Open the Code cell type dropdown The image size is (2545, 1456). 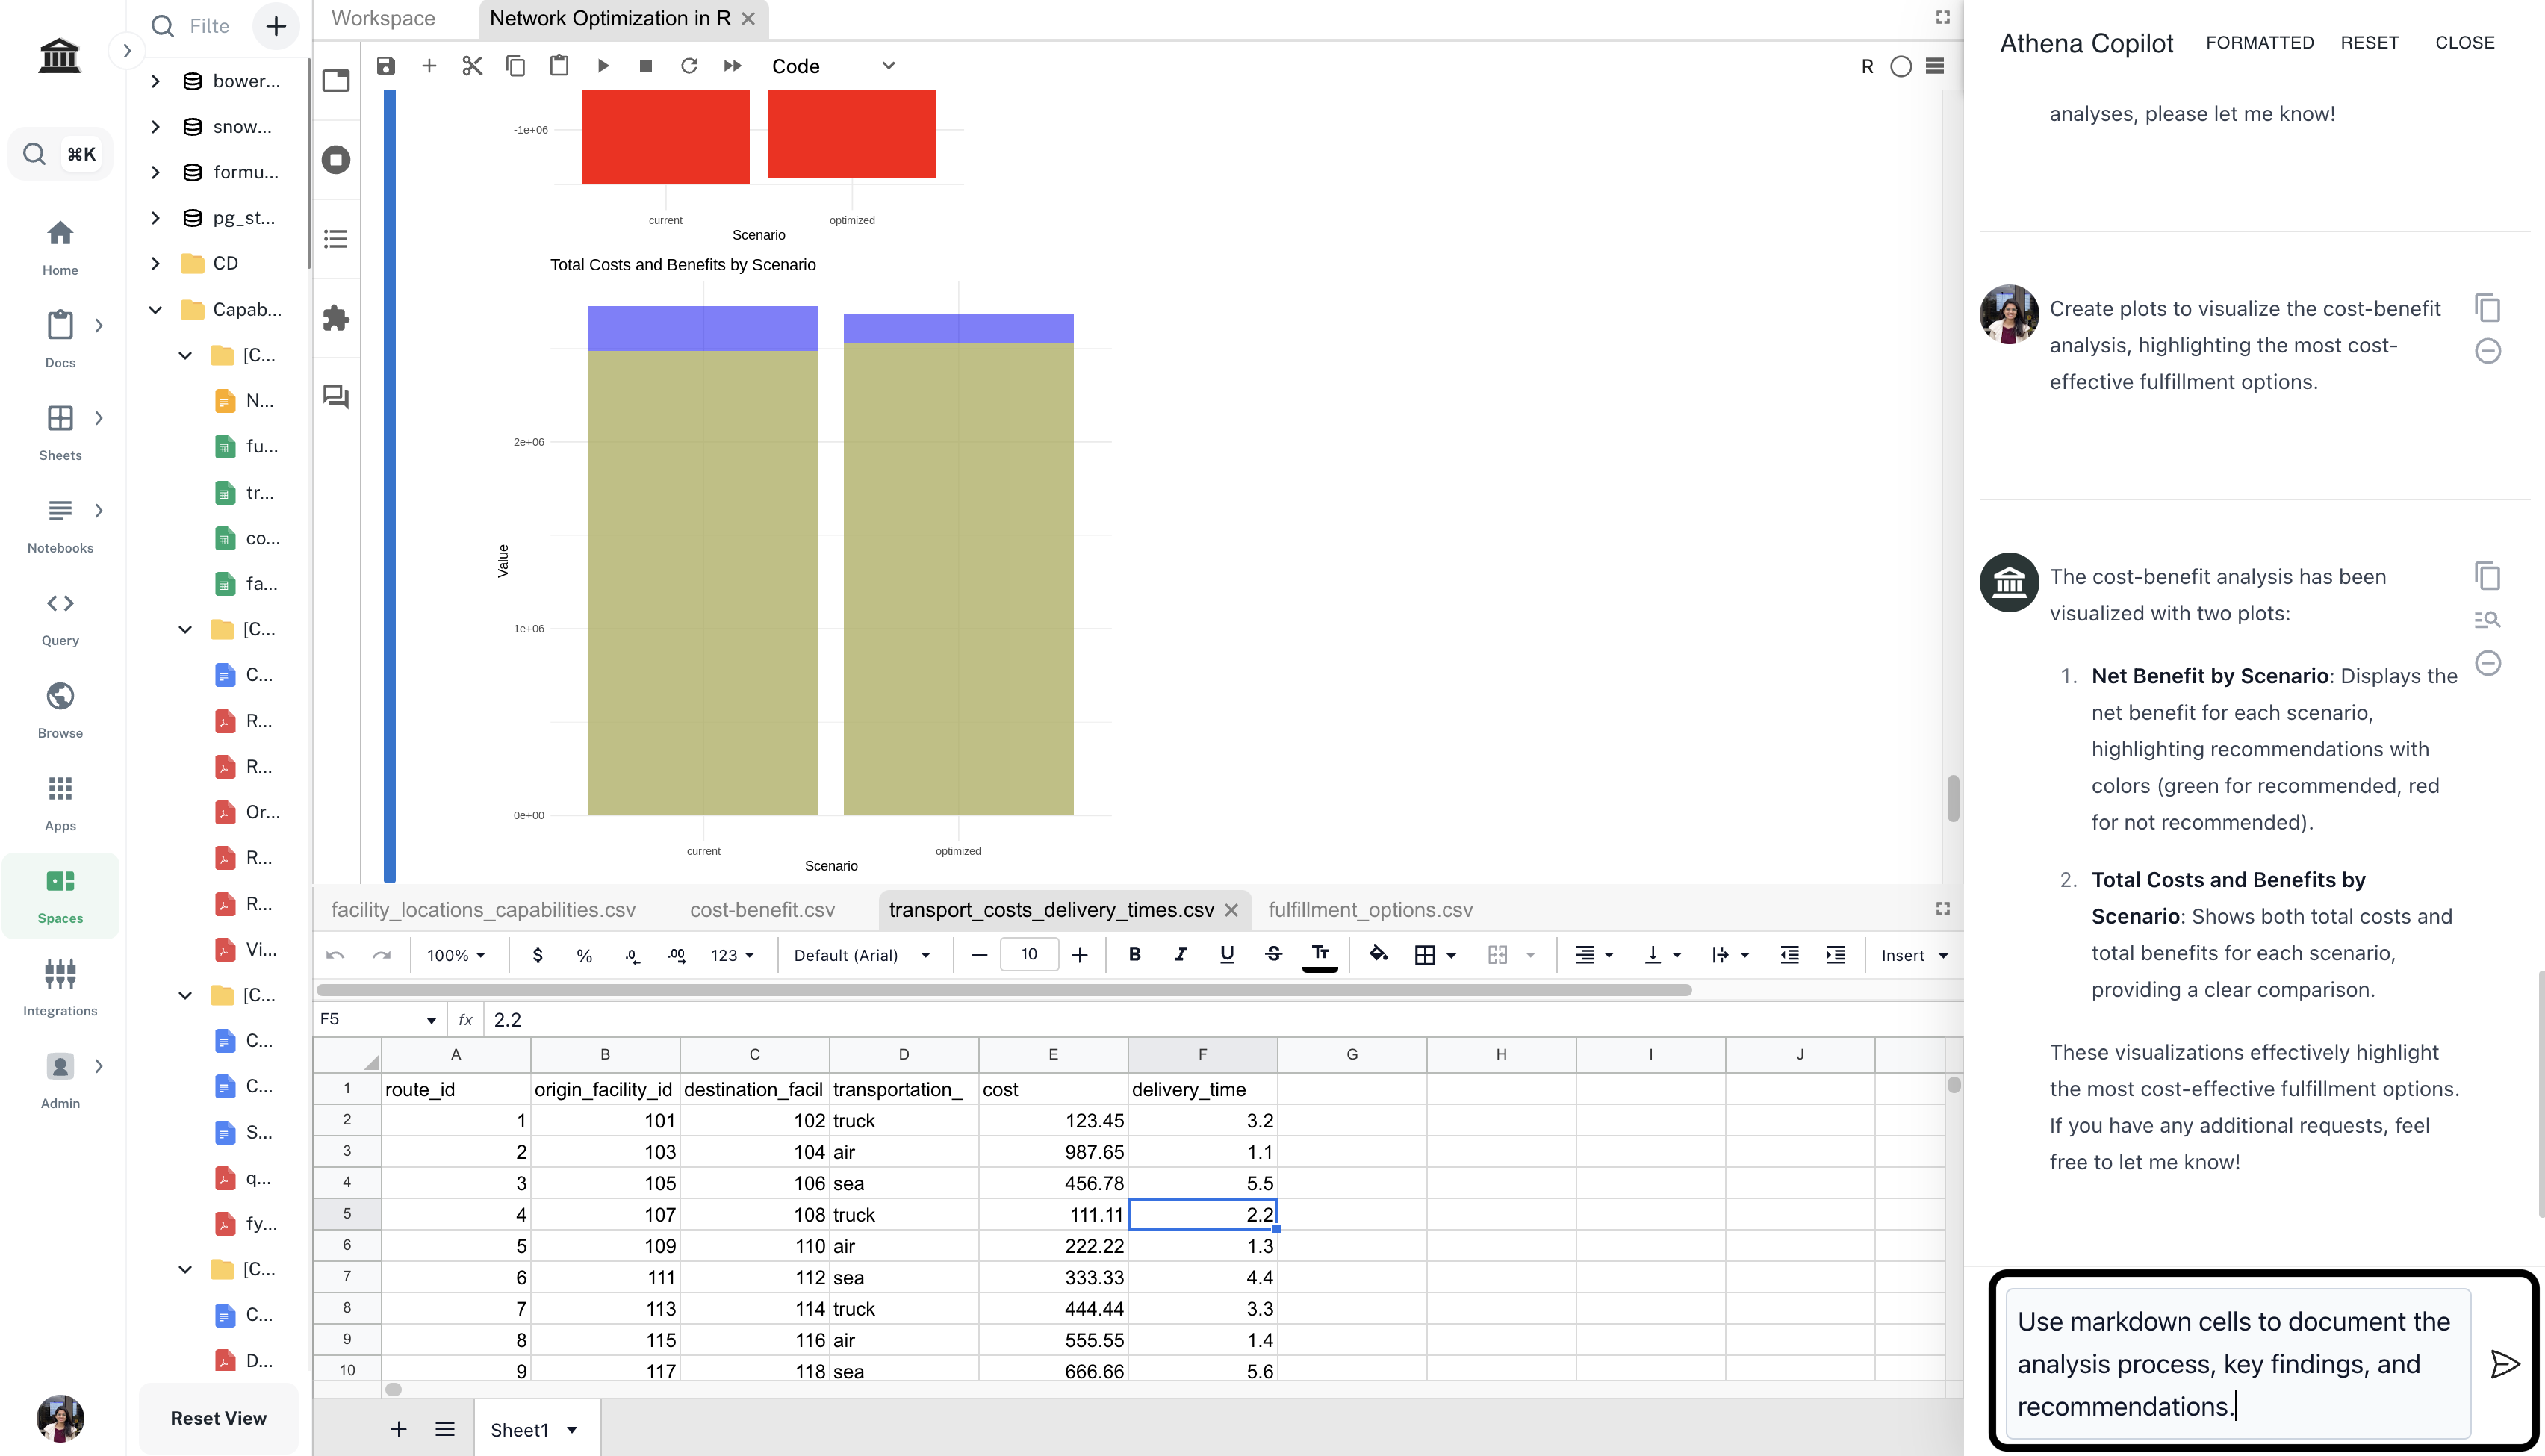point(832,66)
